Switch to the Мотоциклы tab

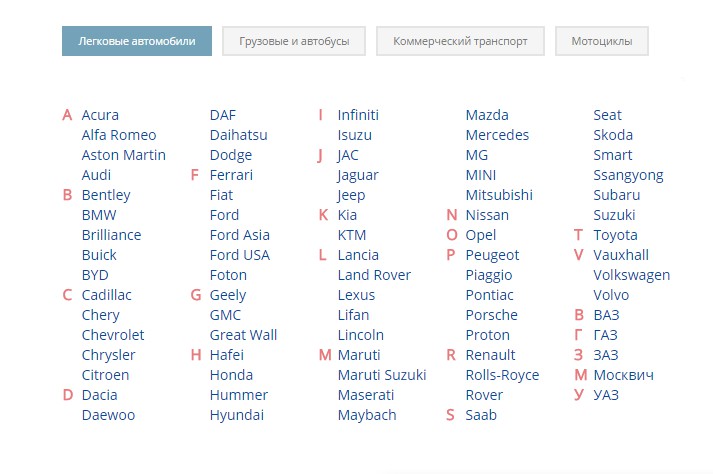(x=602, y=41)
